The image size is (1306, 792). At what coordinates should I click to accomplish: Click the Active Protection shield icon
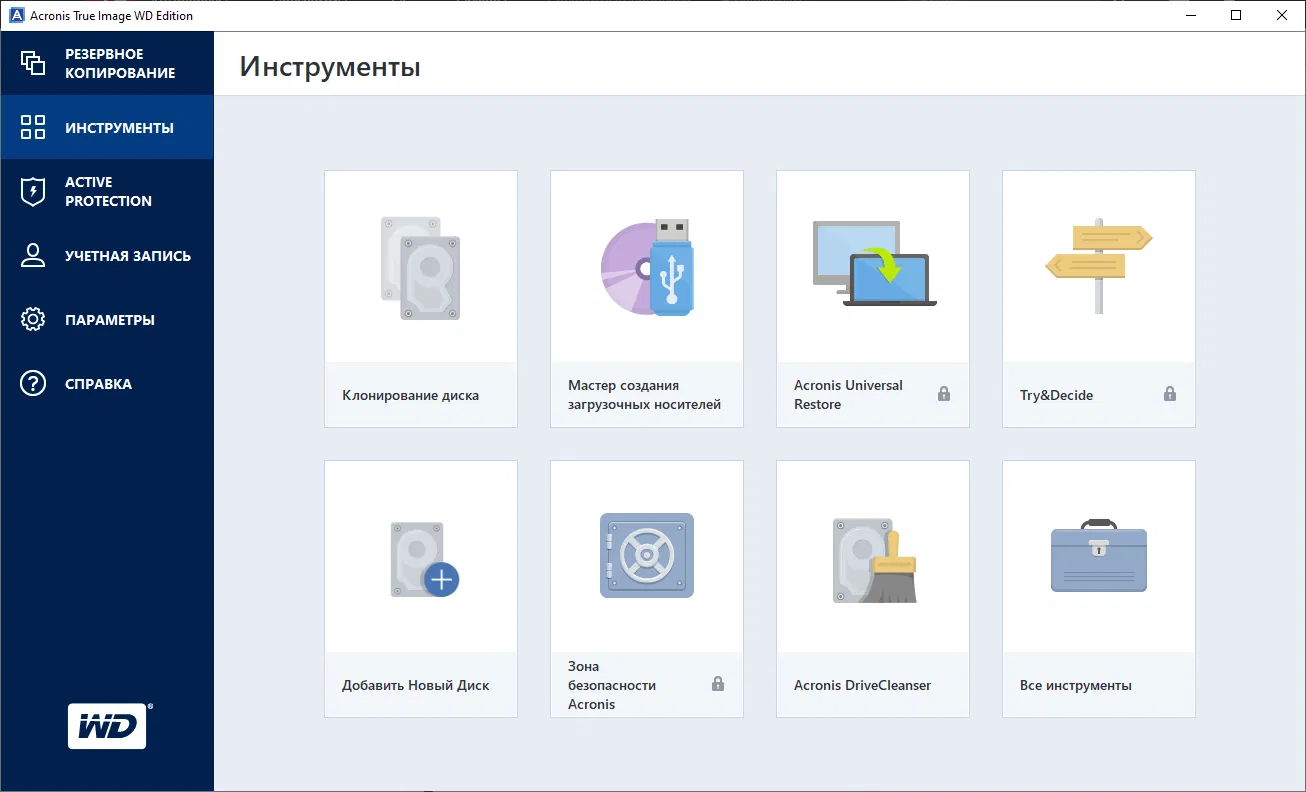click(x=33, y=191)
